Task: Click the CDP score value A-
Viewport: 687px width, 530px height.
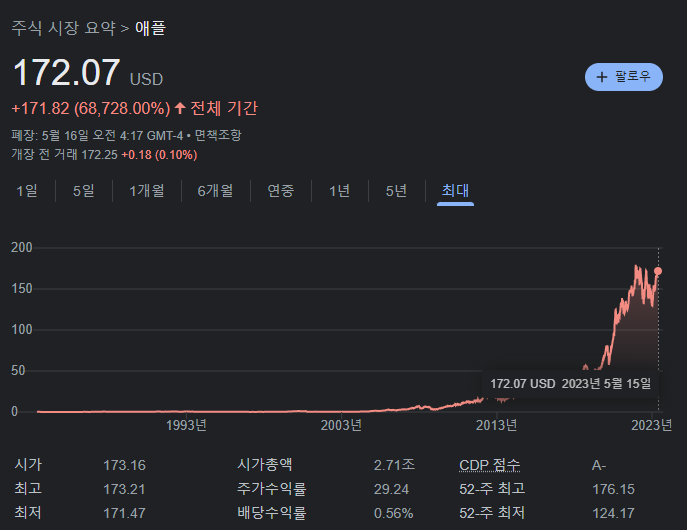Action: coord(598,465)
